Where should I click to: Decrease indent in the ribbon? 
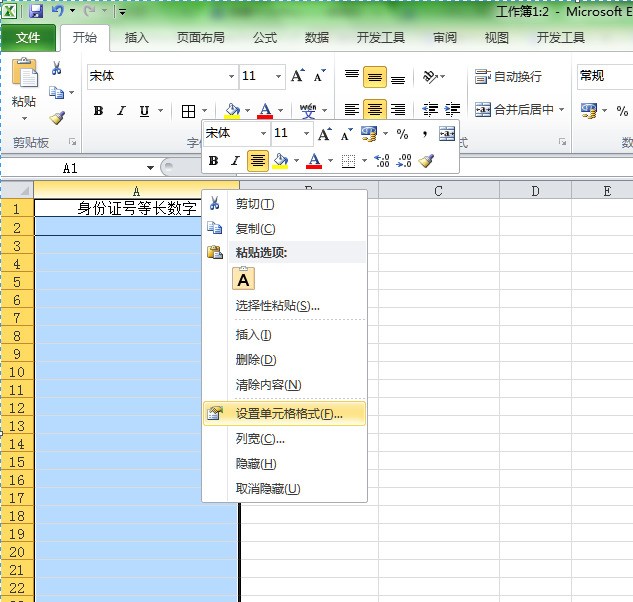(x=430, y=109)
